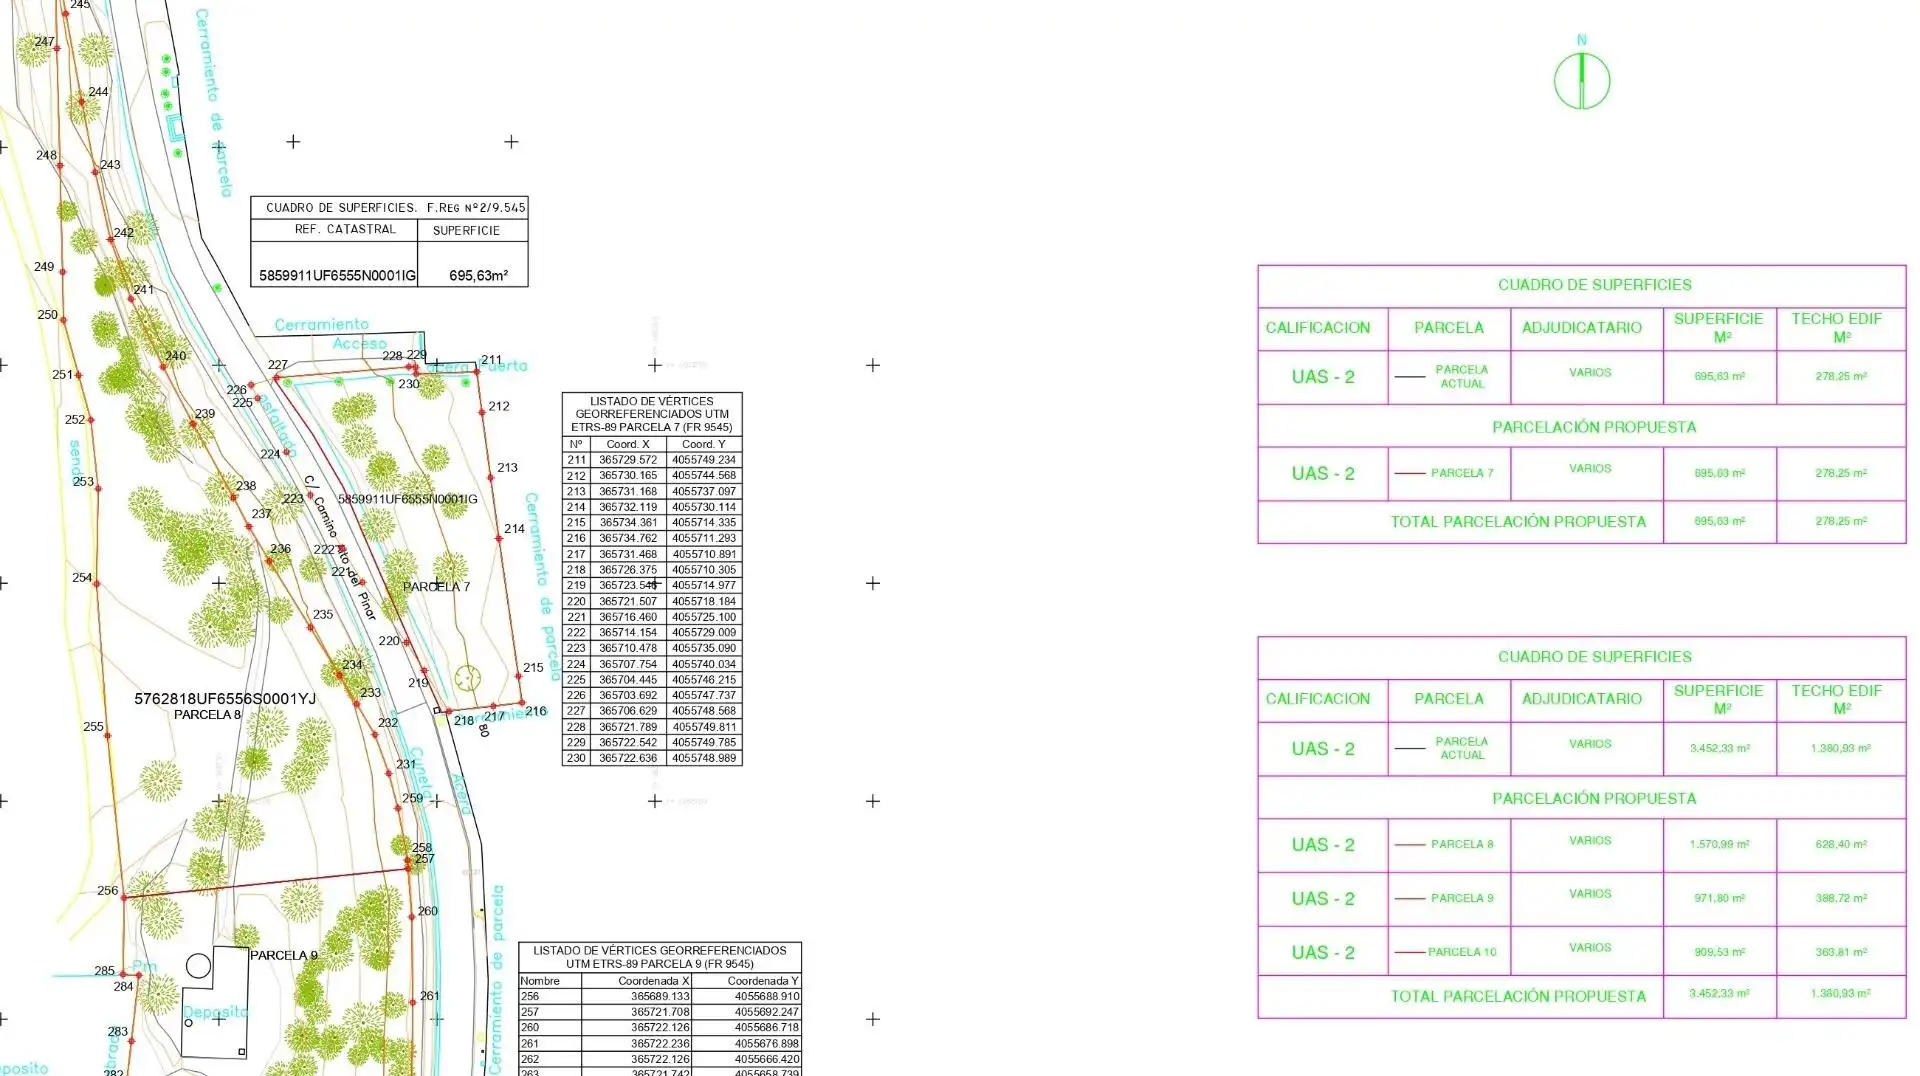Click the 'PARCELA 9' cell in surfaces table
Viewport: 1920px width, 1076px height.
tap(1462, 898)
